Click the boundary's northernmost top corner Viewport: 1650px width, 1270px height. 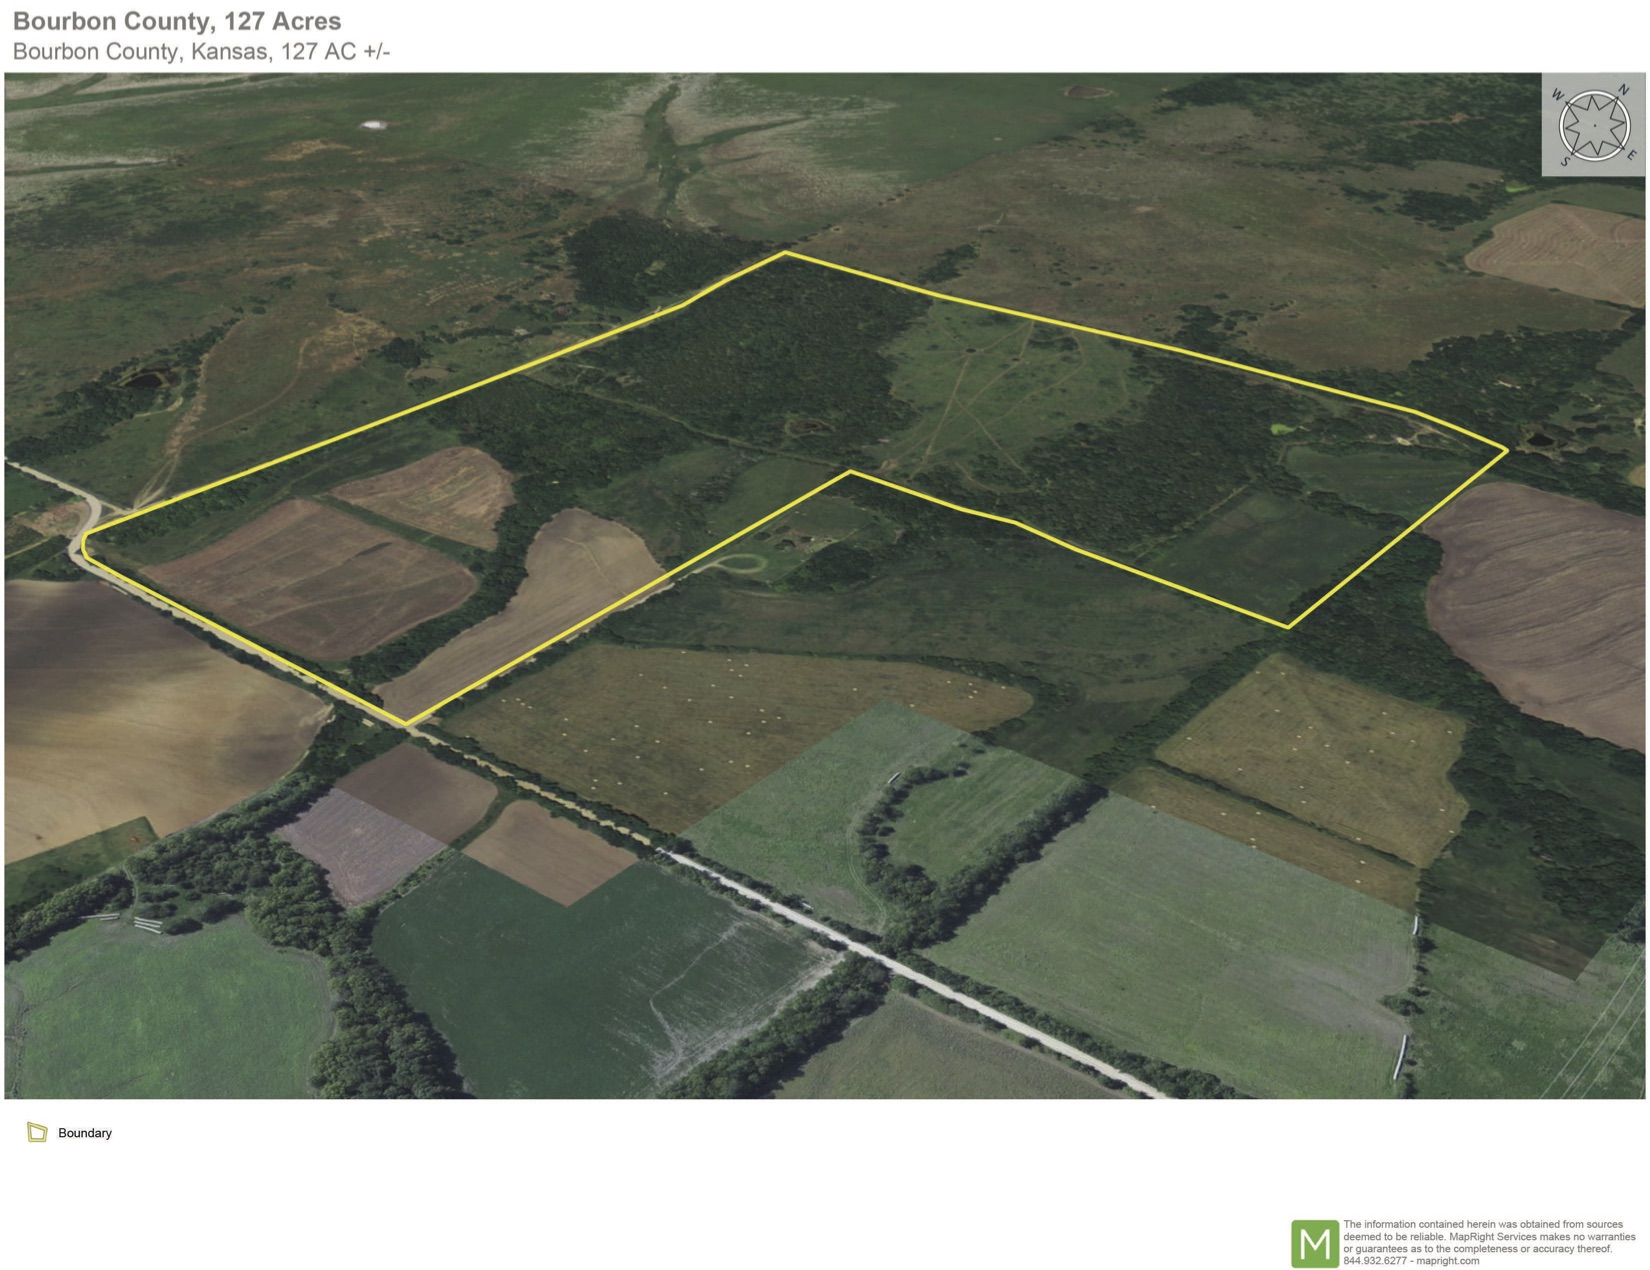pos(785,253)
